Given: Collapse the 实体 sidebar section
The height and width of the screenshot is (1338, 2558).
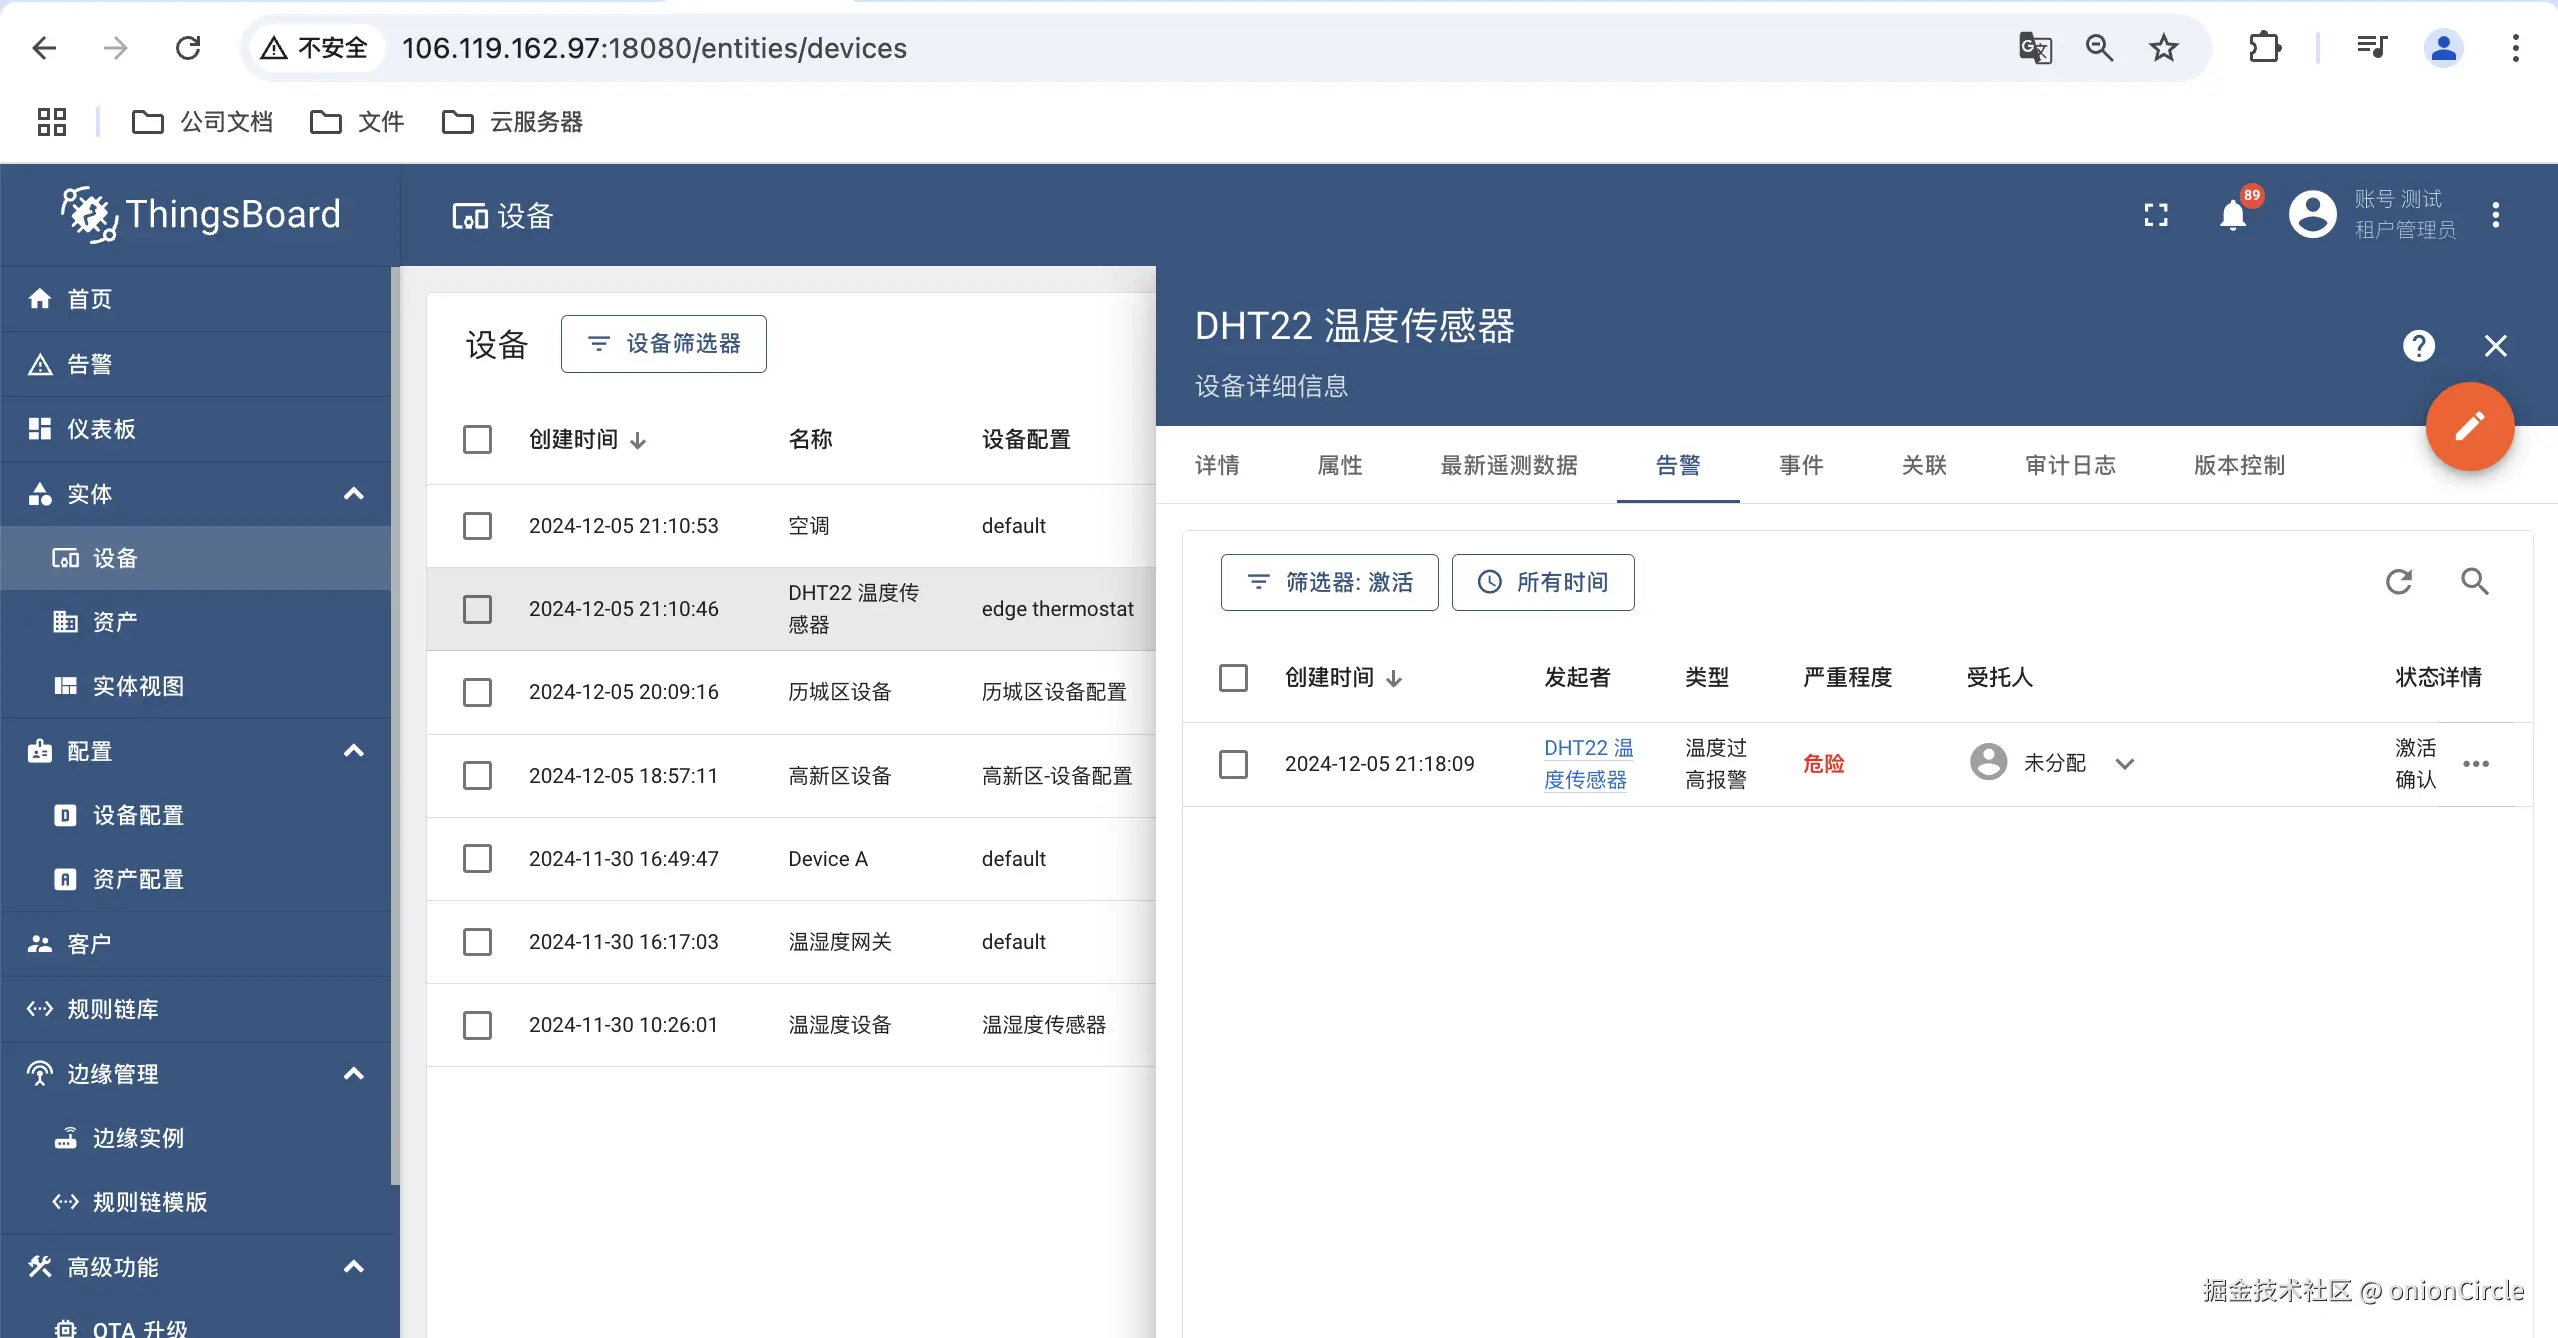Looking at the screenshot, I should (x=353, y=494).
